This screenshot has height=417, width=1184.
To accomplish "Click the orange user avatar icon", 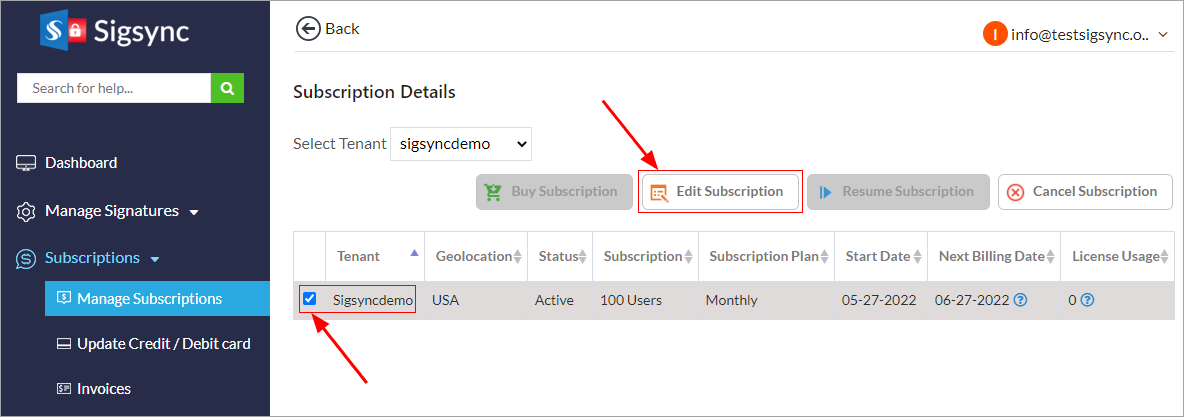I will click(995, 34).
